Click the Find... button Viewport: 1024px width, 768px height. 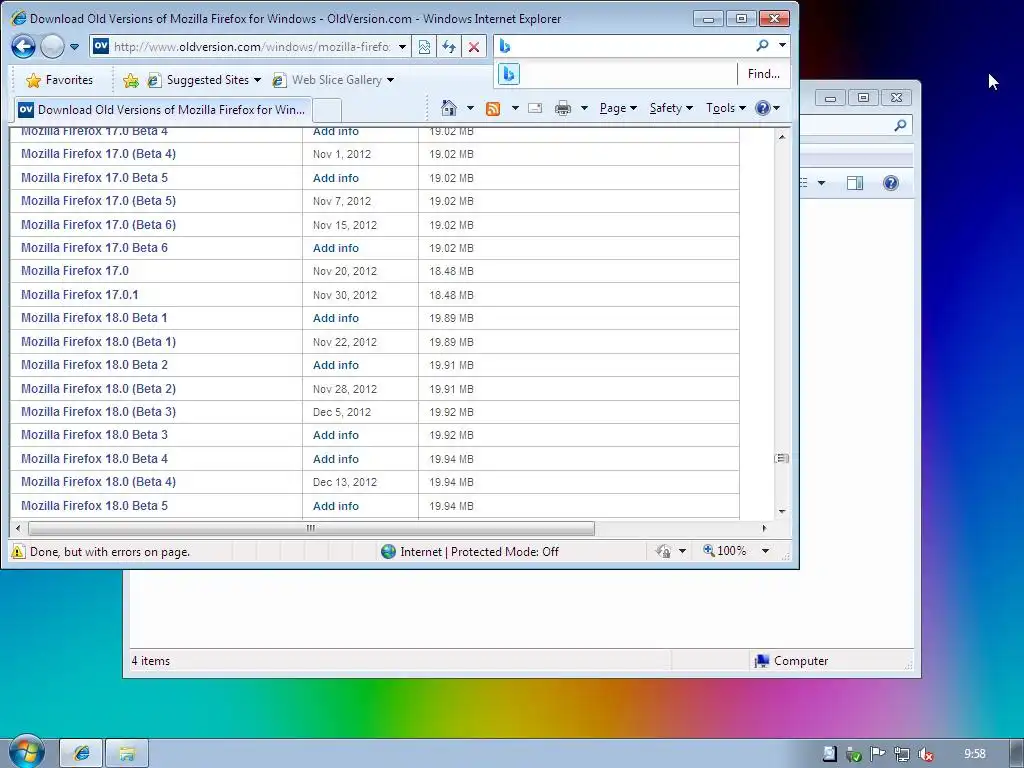coord(763,74)
